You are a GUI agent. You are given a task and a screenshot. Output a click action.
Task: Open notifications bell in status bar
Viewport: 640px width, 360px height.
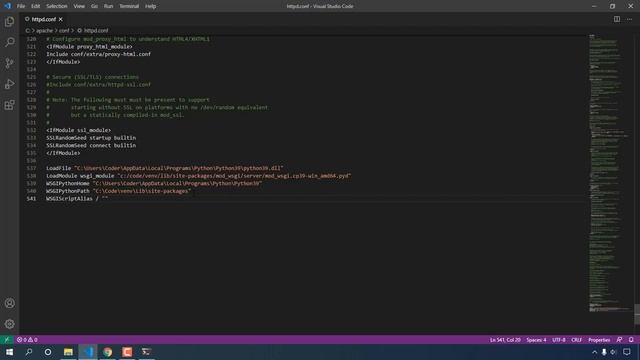click(631, 340)
